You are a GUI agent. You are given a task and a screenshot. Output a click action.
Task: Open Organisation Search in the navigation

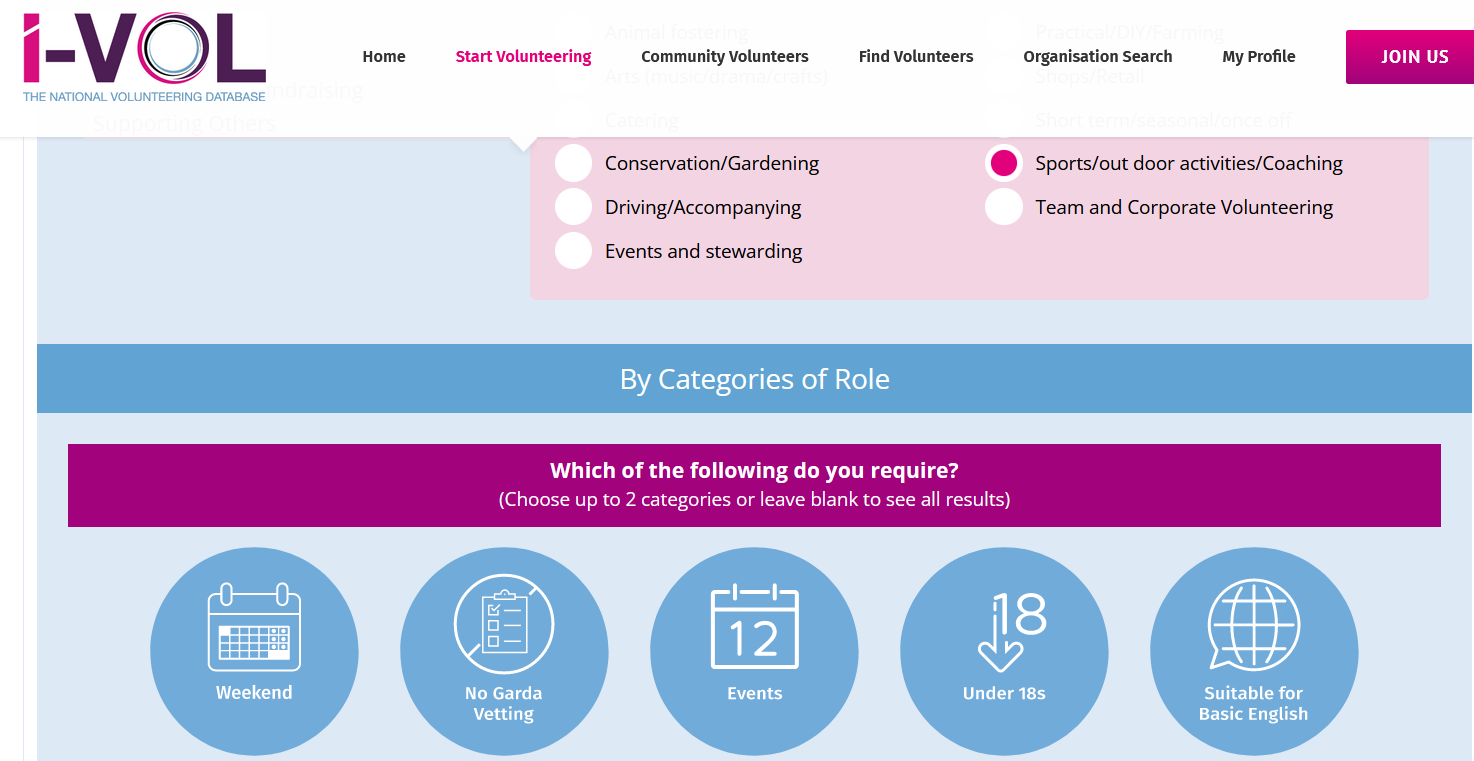click(x=1098, y=57)
